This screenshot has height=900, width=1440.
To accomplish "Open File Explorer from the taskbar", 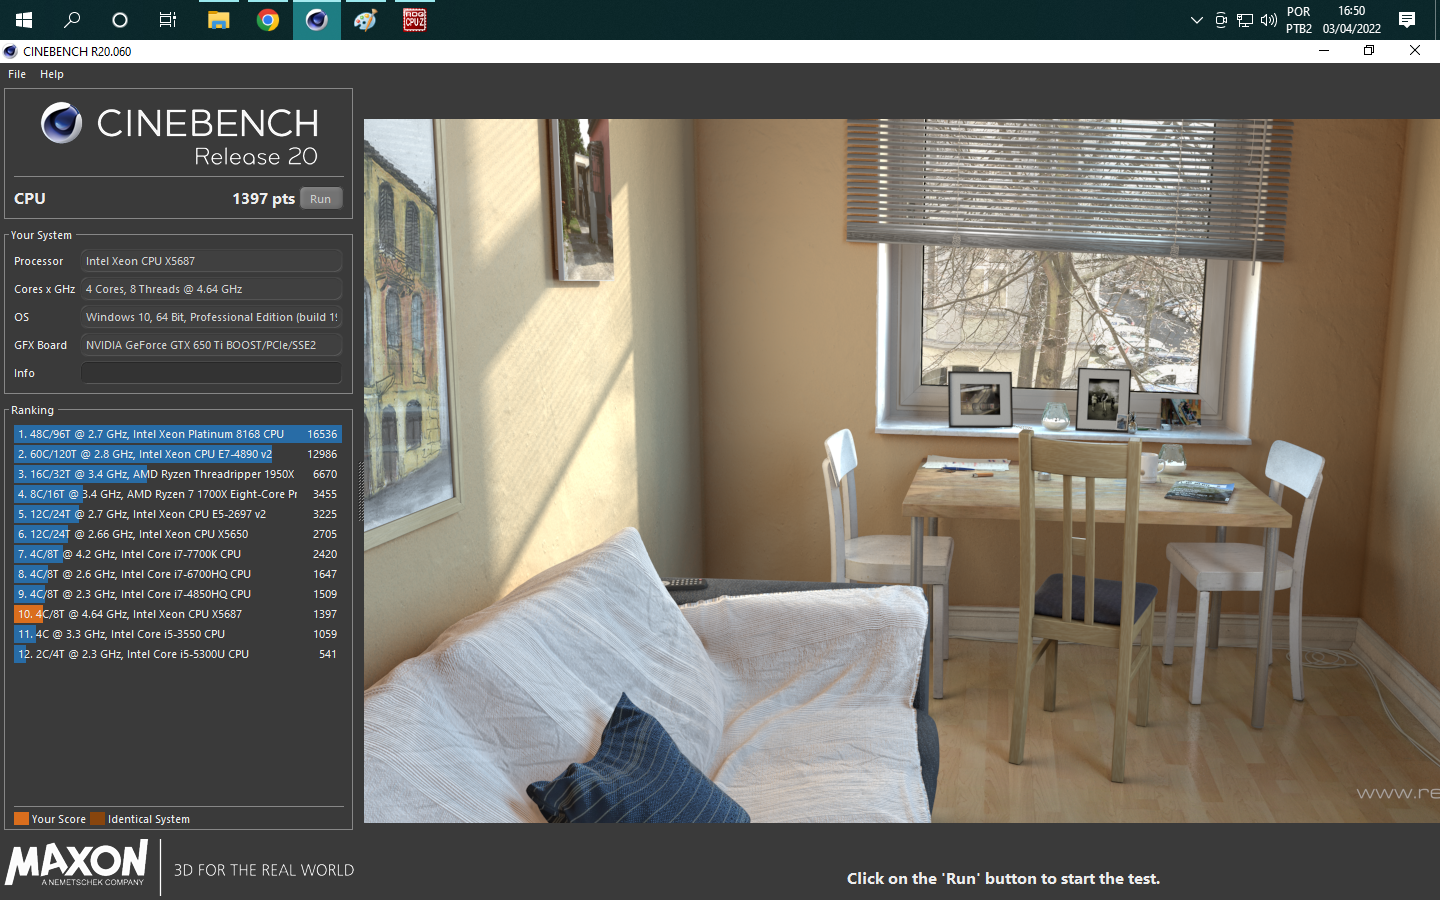I will click(x=218, y=20).
